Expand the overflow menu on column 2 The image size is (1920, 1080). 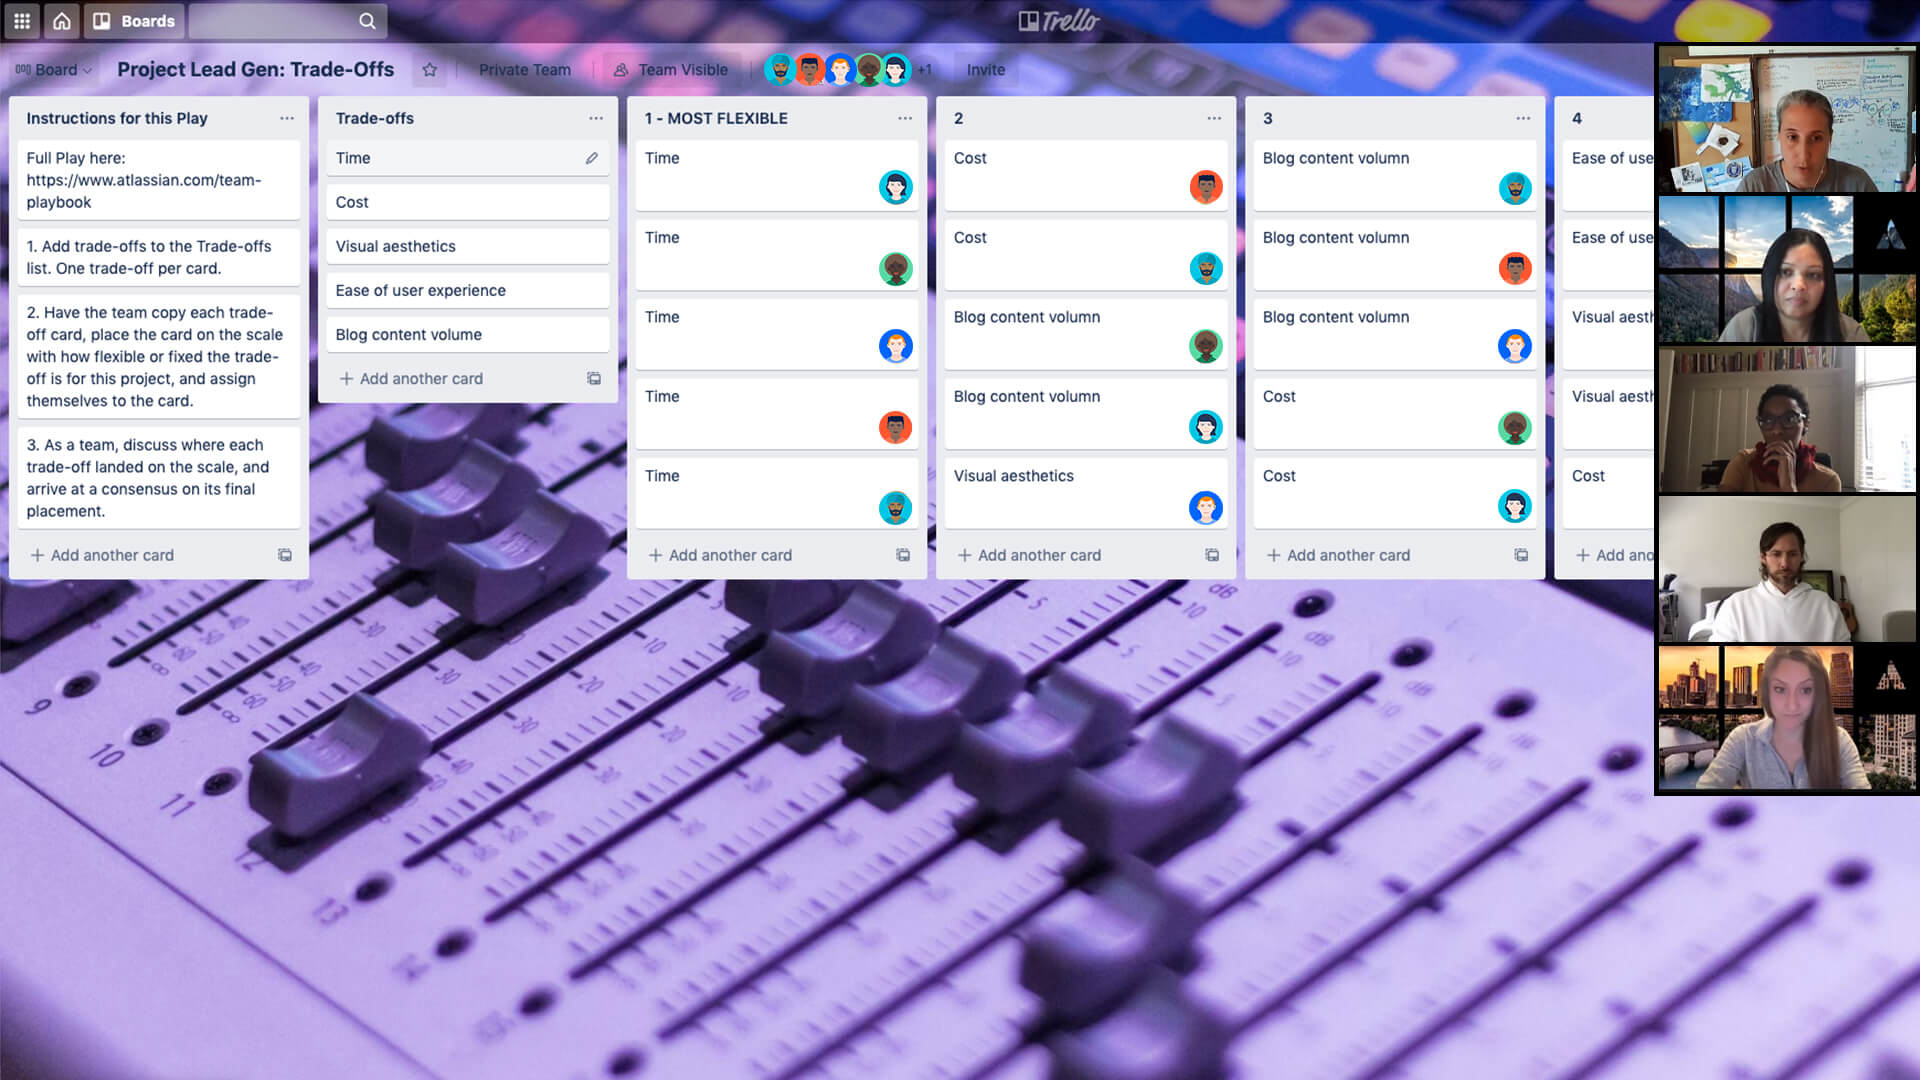click(1213, 117)
